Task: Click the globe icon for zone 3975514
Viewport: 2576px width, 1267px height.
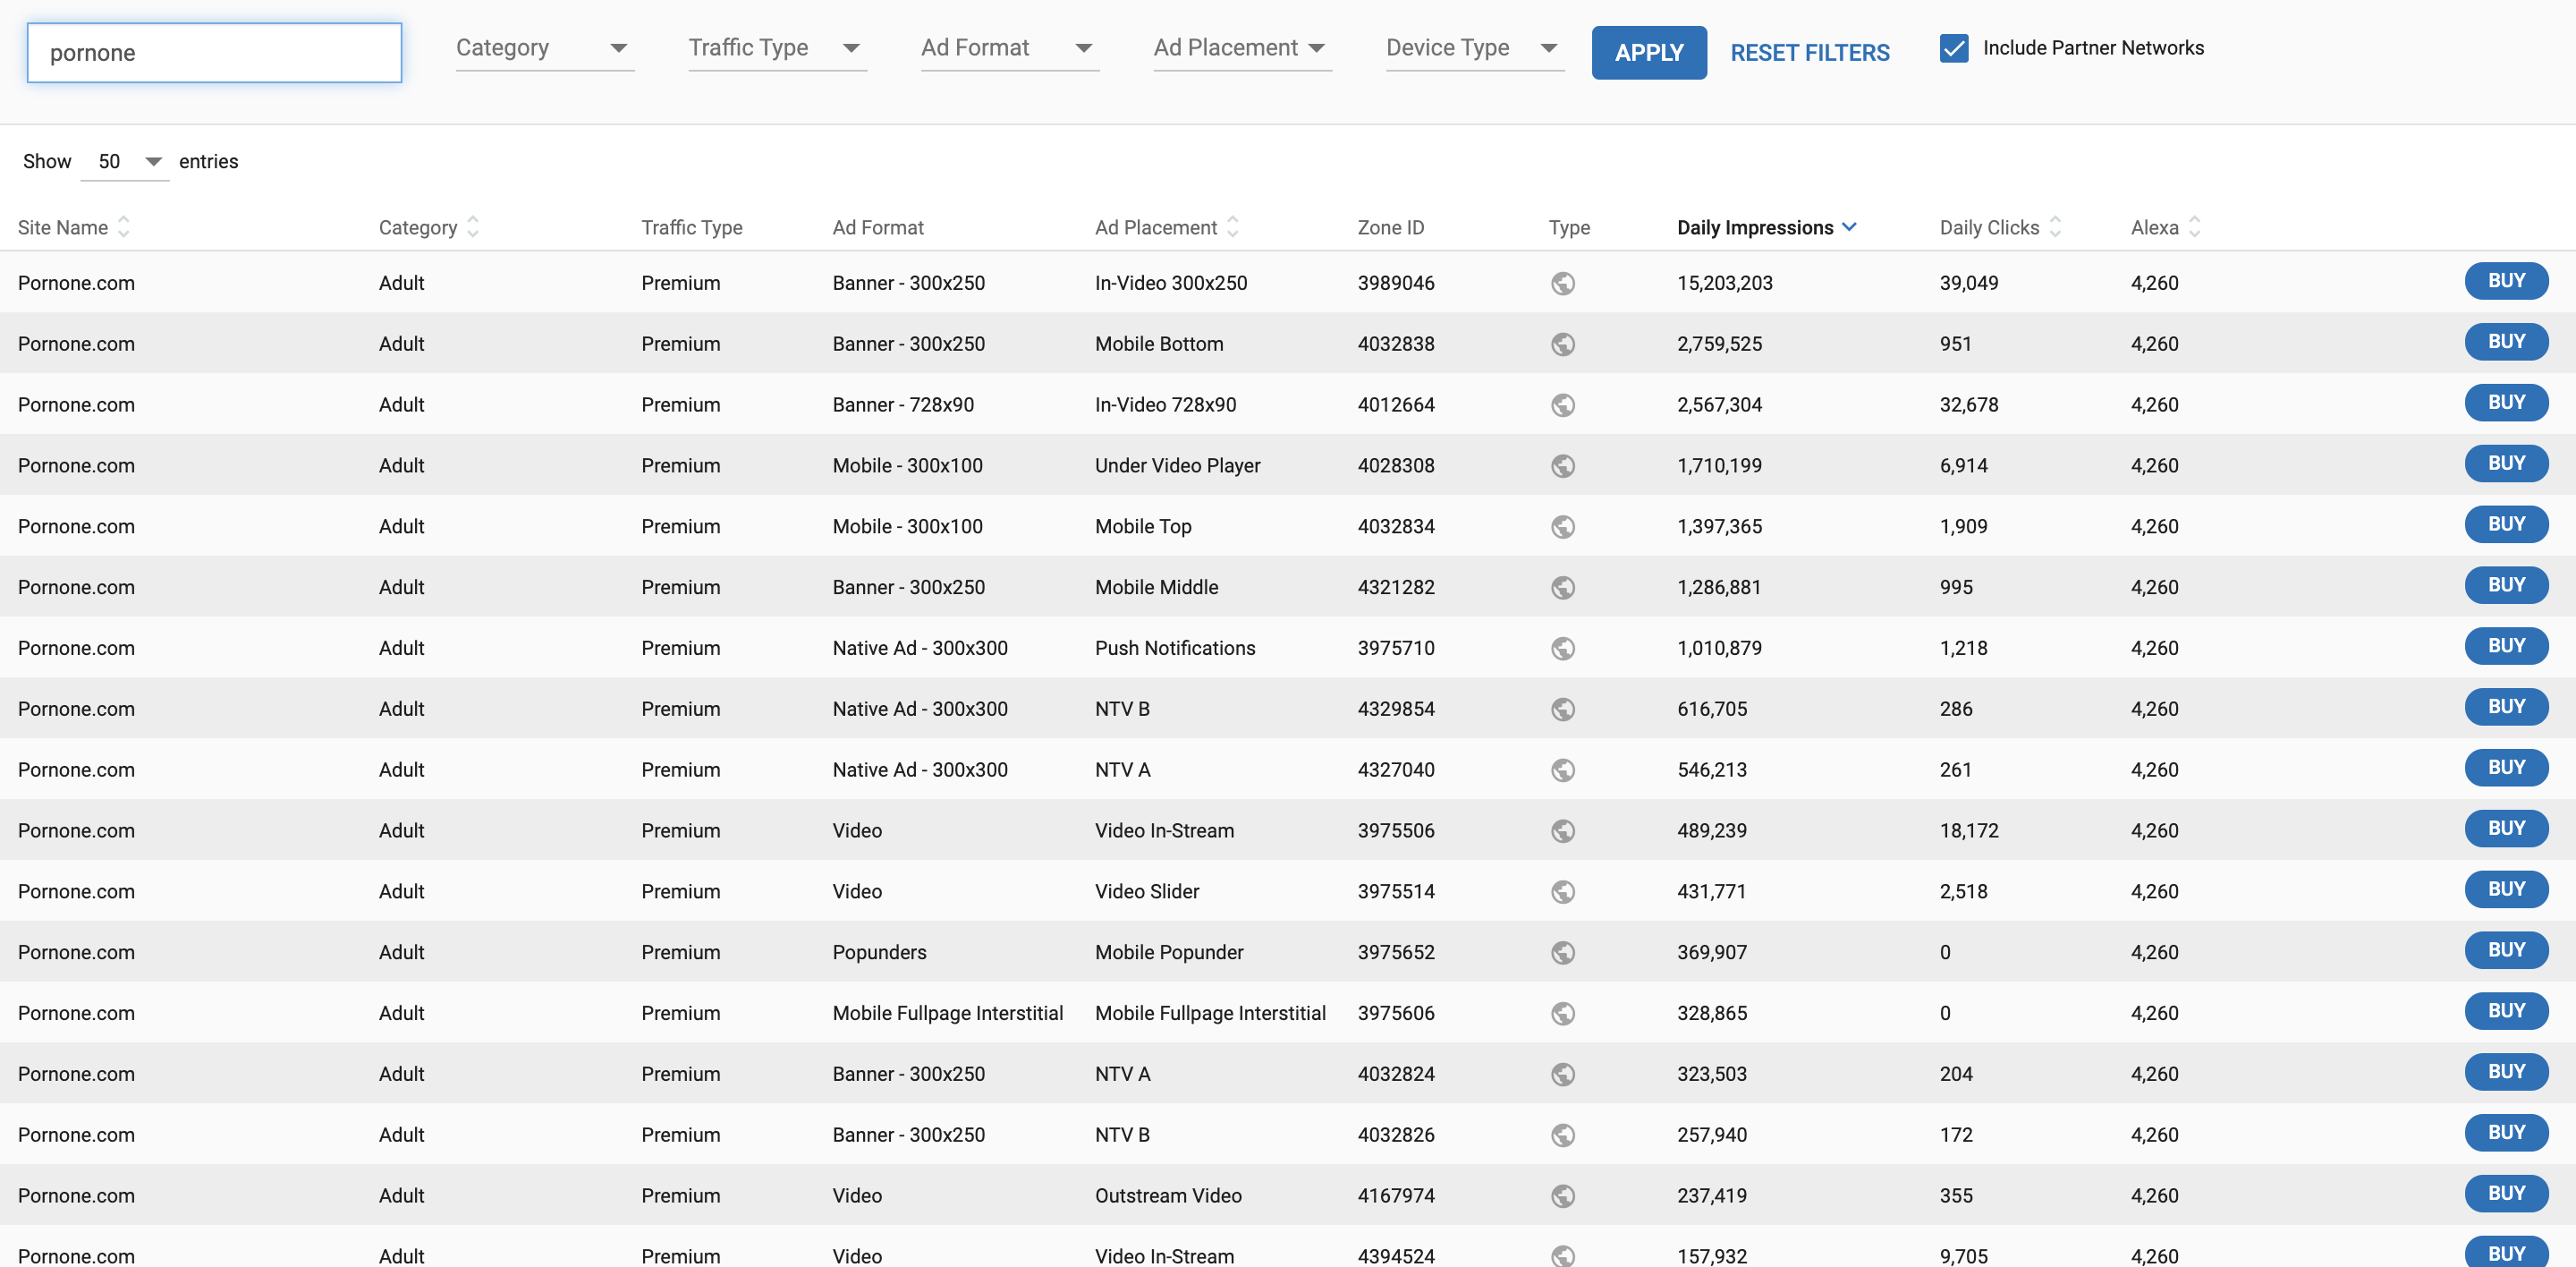Action: [1563, 892]
